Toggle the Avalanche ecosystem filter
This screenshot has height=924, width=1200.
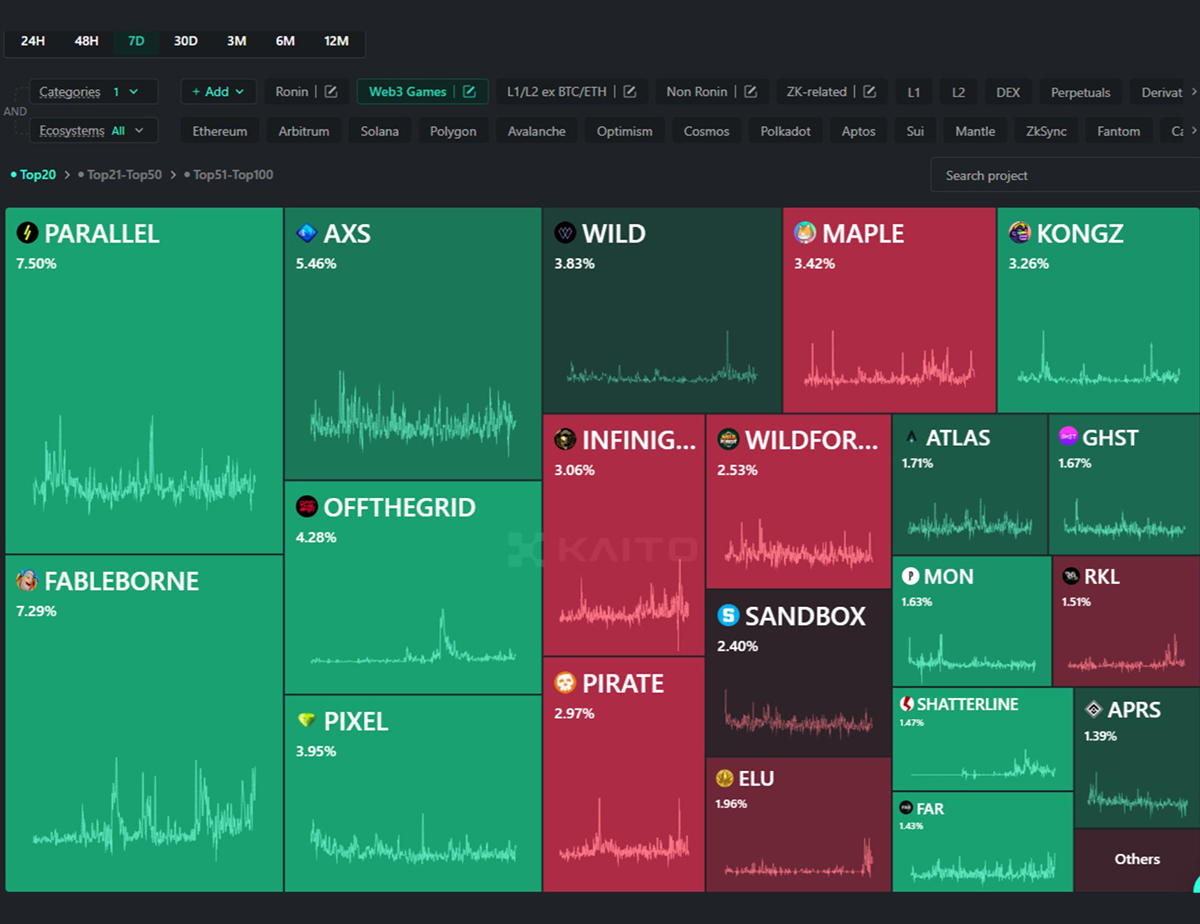[537, 131]
